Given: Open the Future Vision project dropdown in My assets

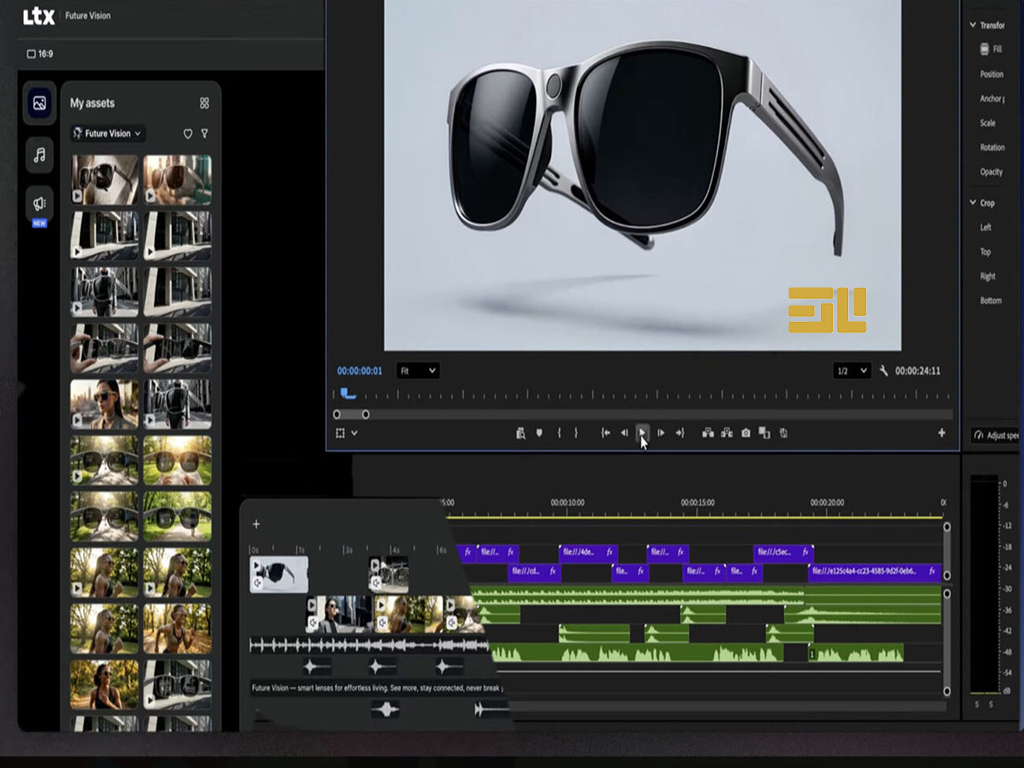Looking at the screenshot, I should (107, 133).
